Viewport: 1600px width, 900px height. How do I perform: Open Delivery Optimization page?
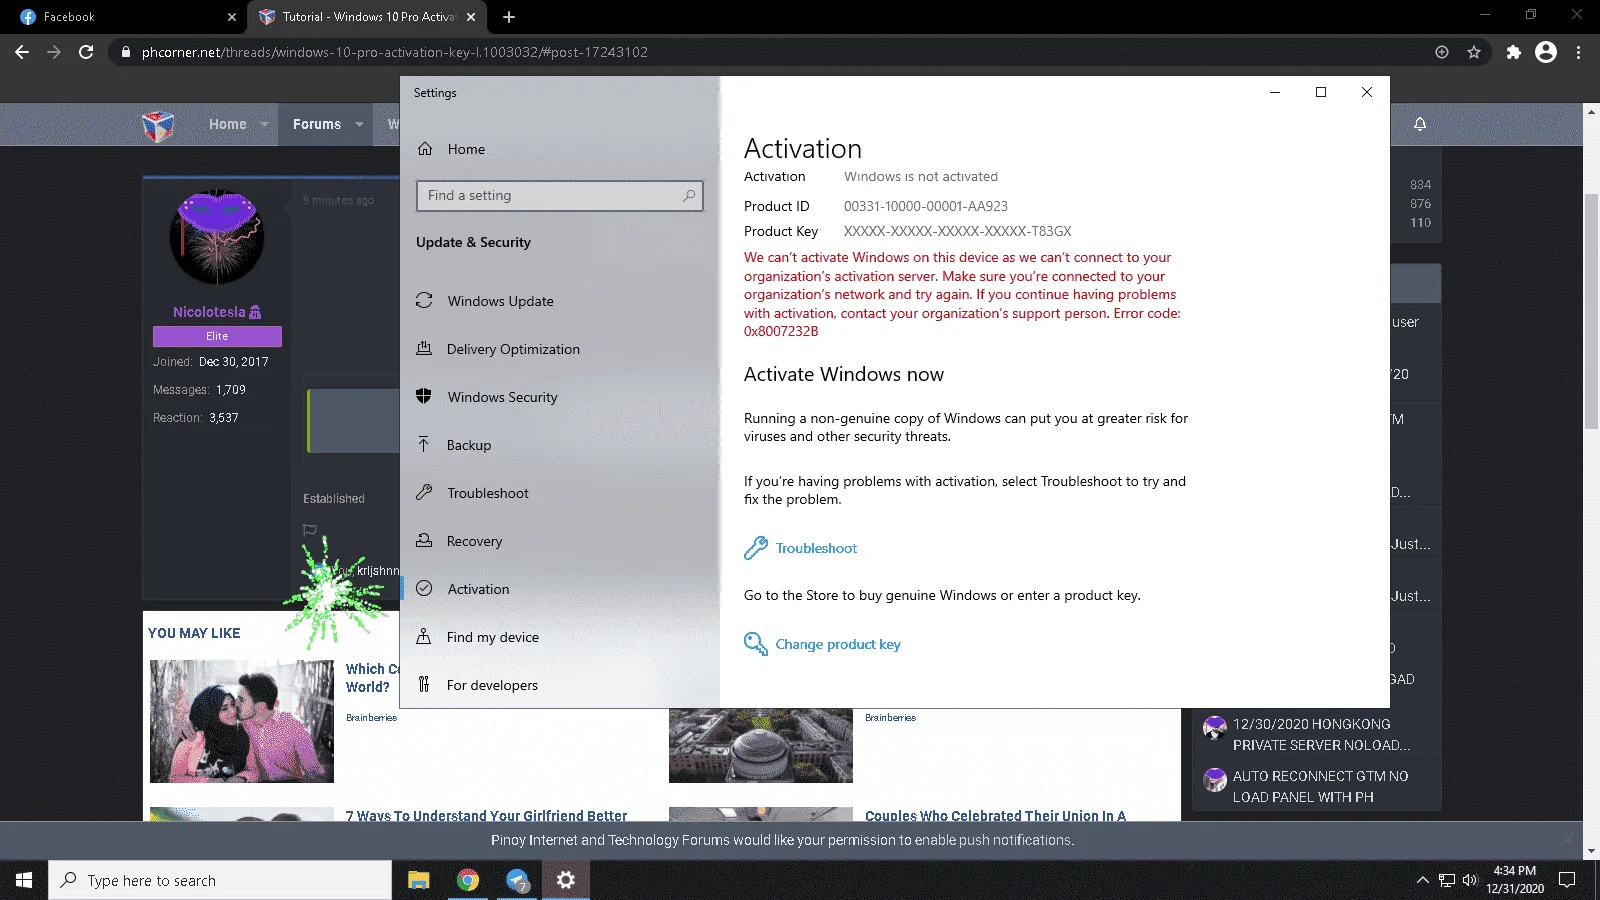(498, 349)
